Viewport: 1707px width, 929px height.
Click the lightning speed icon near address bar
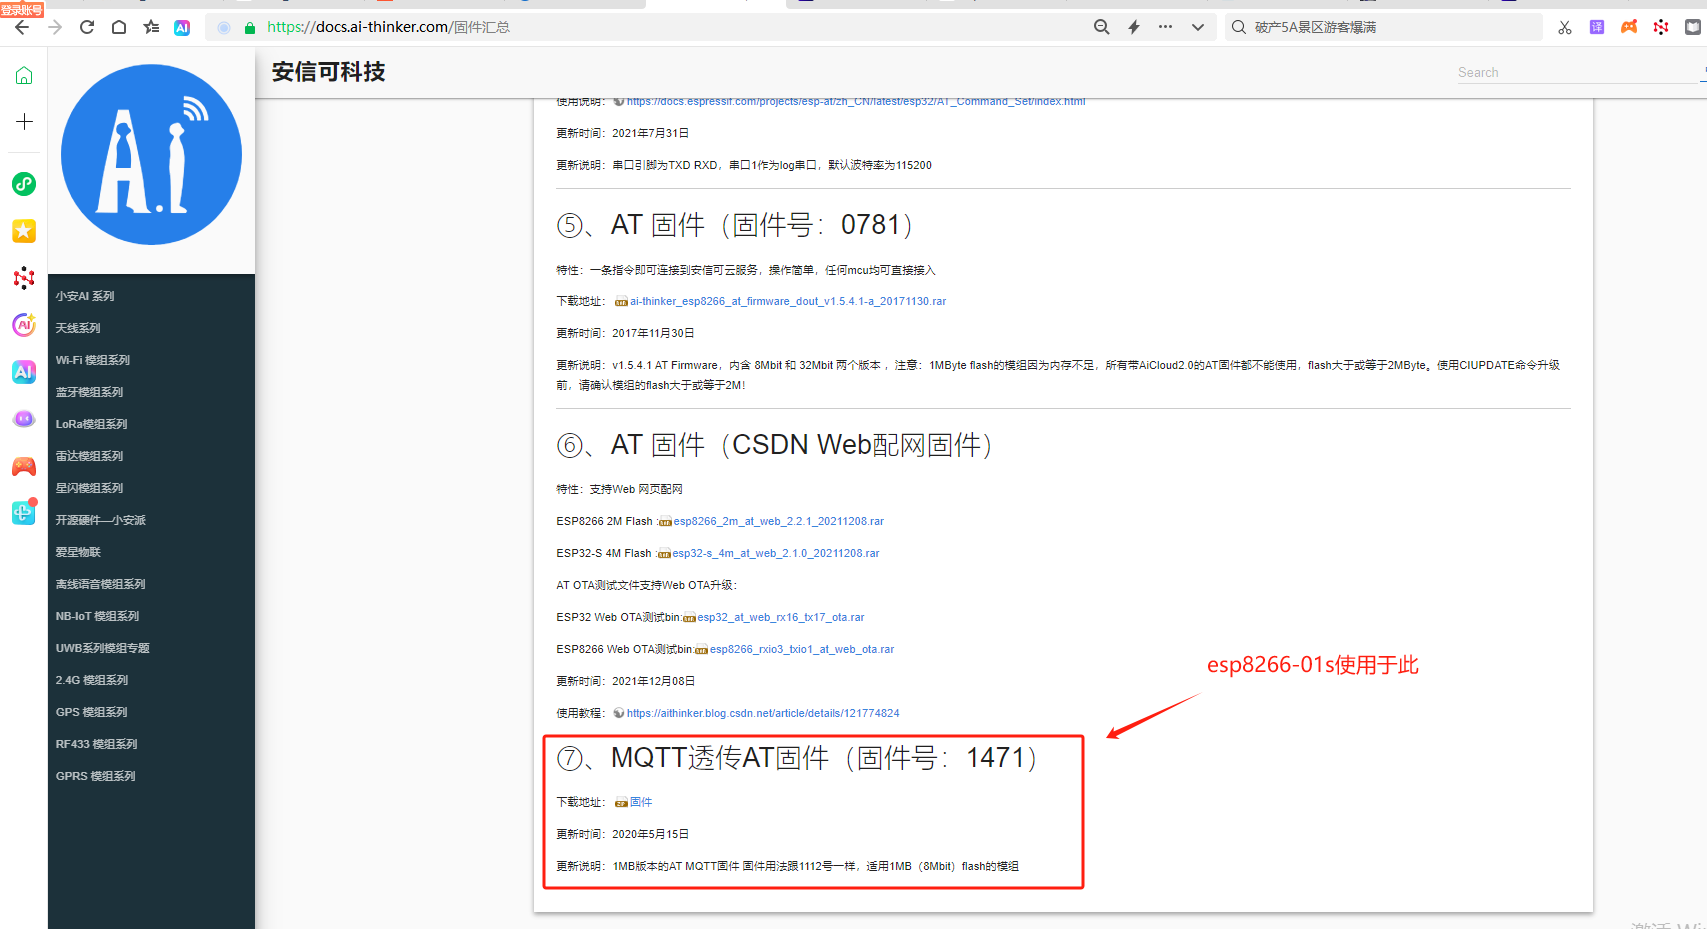(x=1133, y=27)
